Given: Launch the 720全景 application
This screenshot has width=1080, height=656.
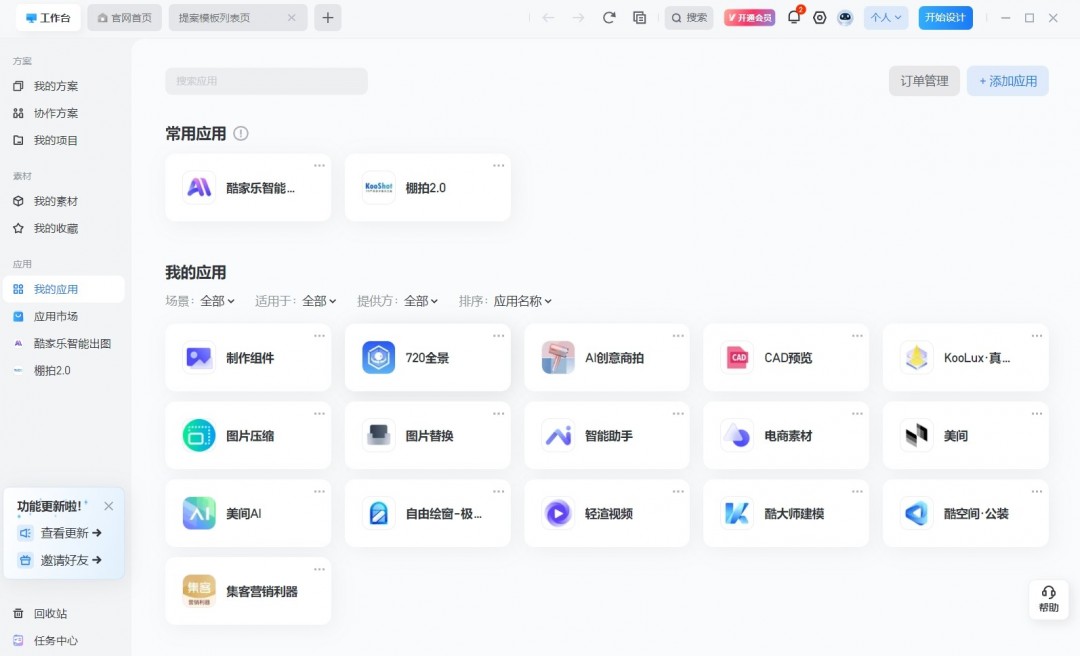Looking at the screenshot, I should coord(427,357).
